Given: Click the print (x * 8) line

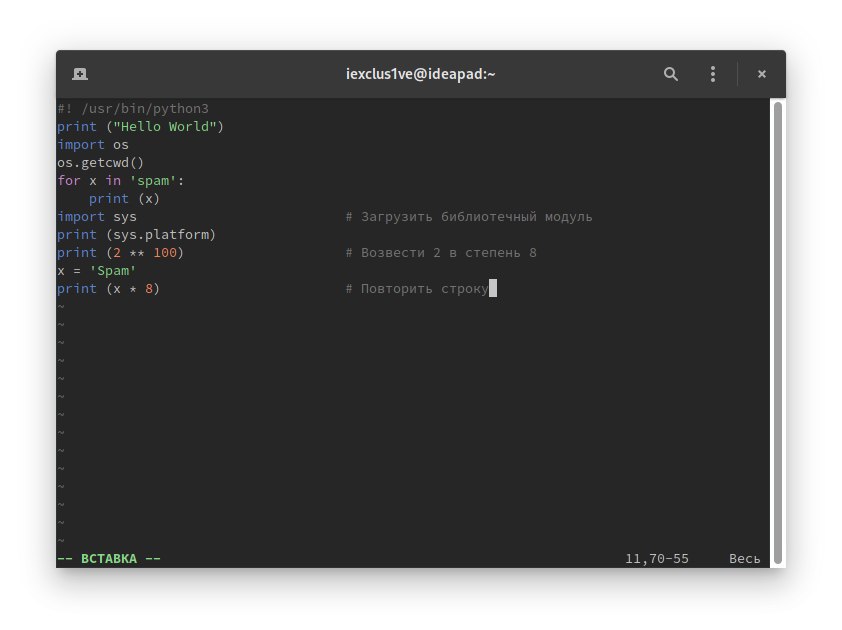Looking at the screenshot, I should pyautogui.click(x=108, y=289).
